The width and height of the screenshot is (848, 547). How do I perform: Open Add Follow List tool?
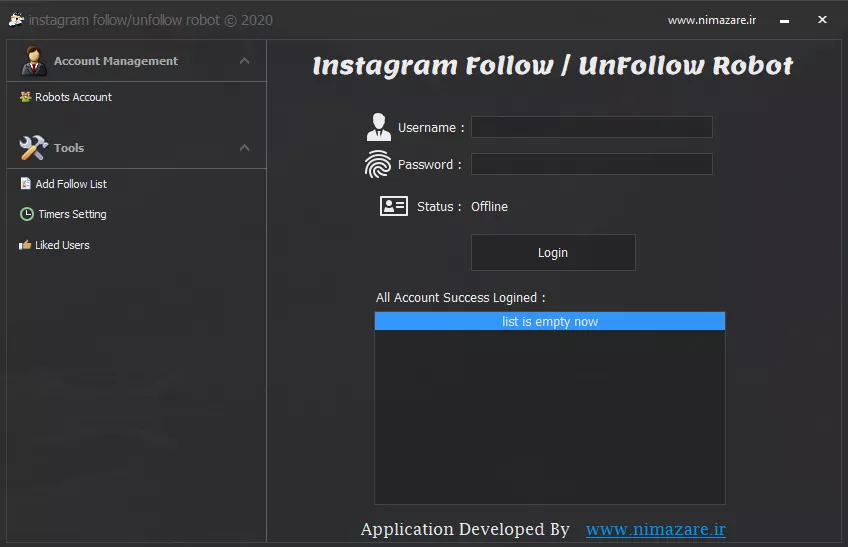tap(63, 184)
